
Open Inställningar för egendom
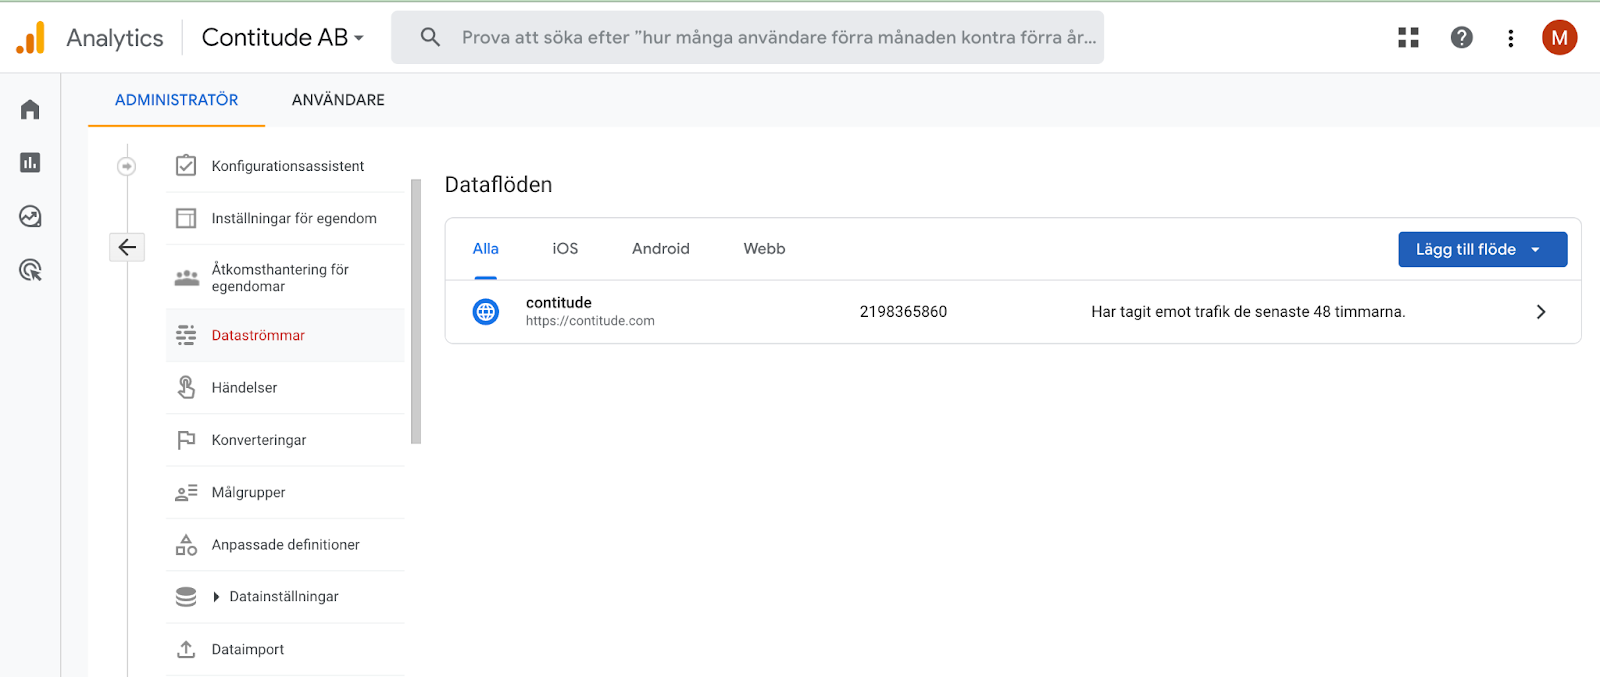pos(285,218)
